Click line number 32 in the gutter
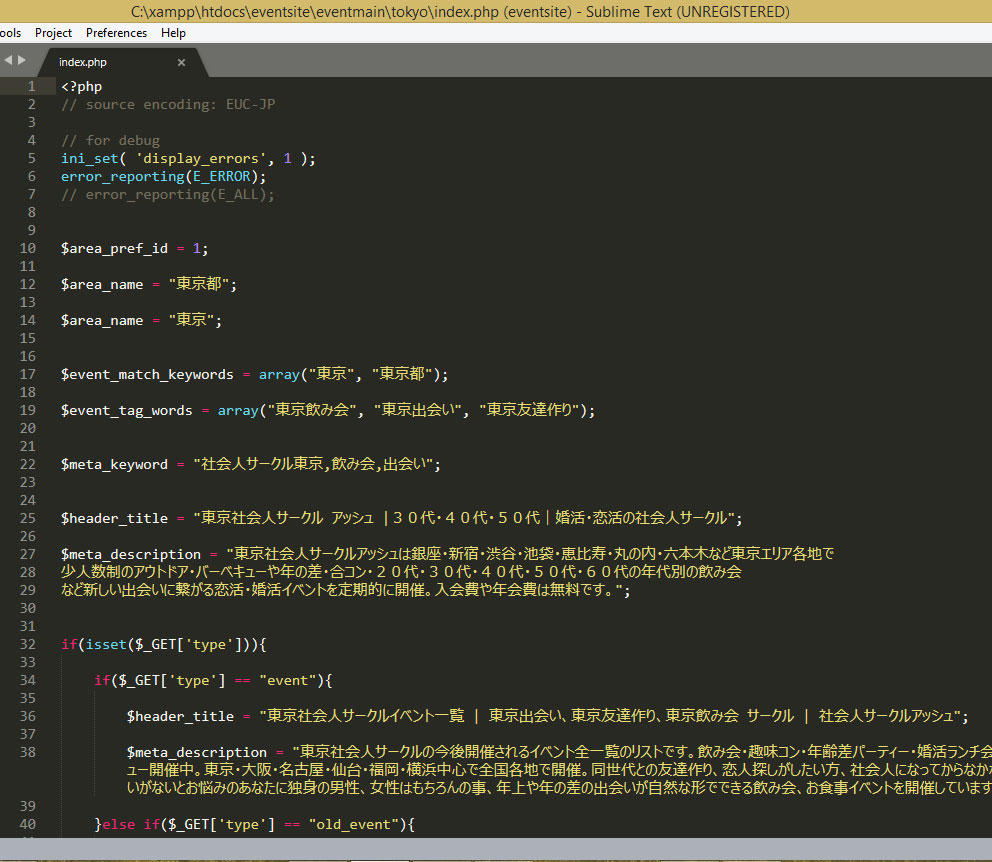The width and height of the screenshot is (992, 862). (x=28, y=644)
